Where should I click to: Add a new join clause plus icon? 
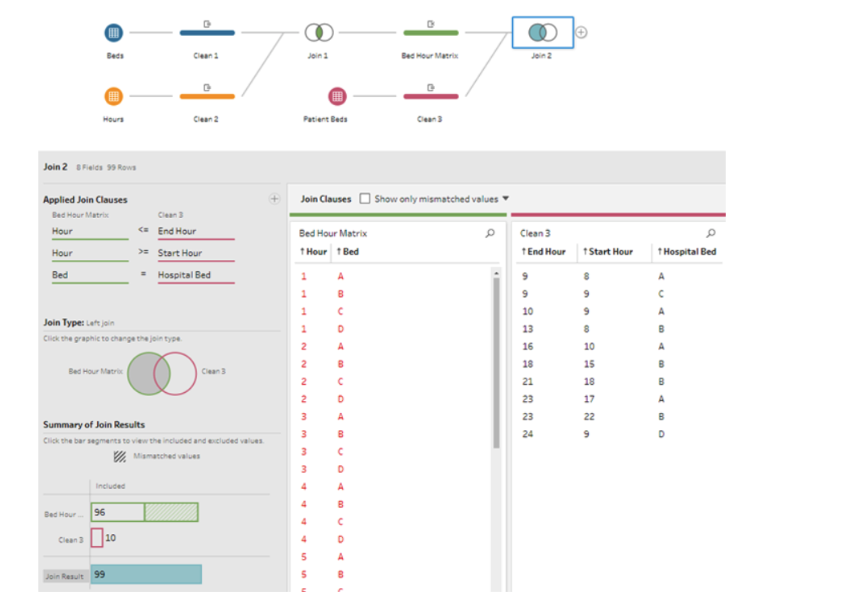point(274,199)
